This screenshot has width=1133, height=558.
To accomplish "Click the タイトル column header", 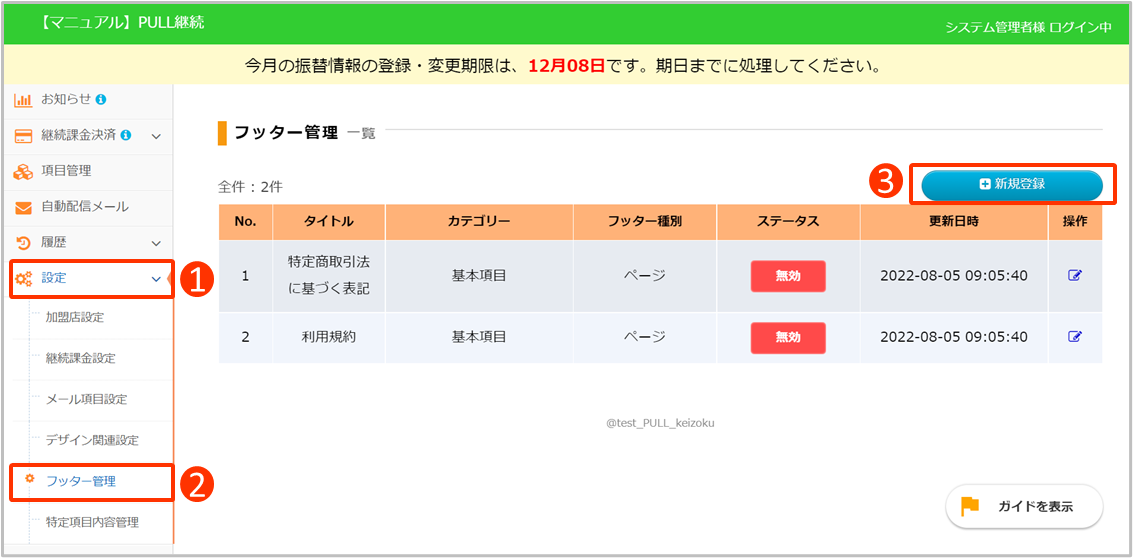I will (328, 221).
